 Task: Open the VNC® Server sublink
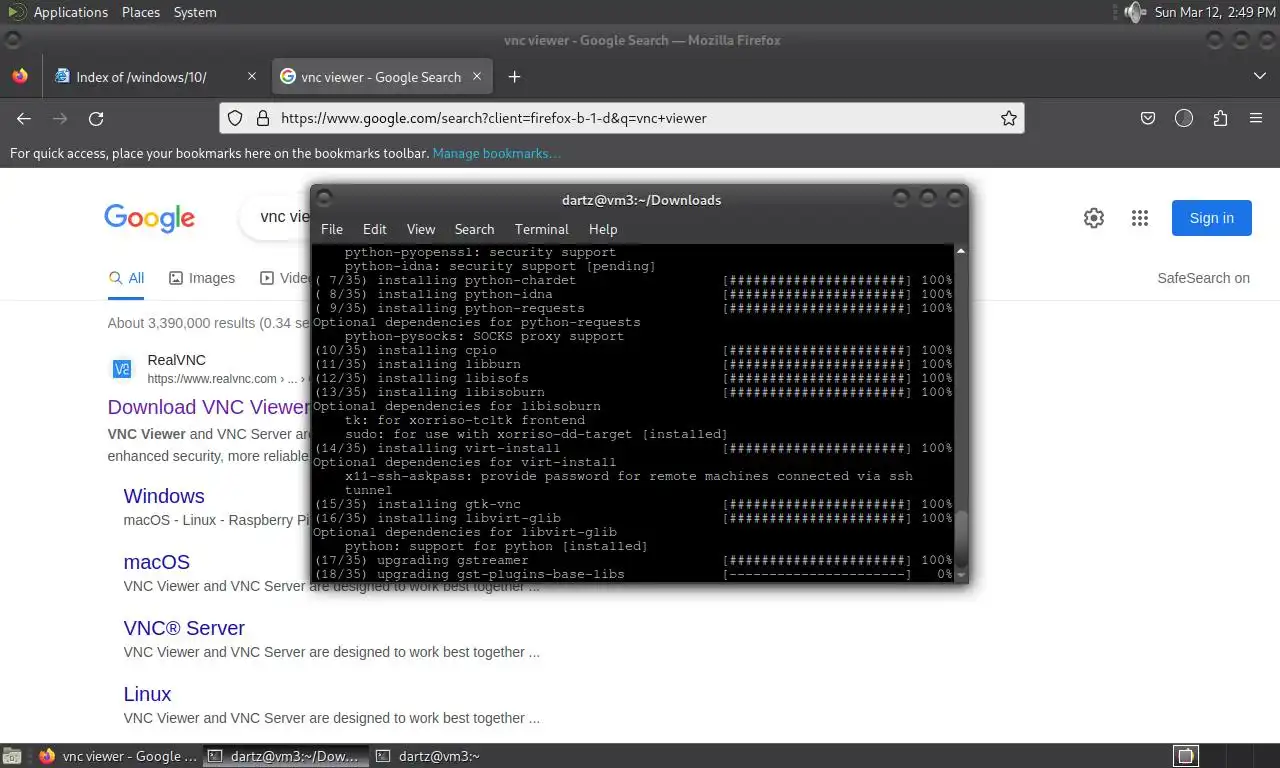[x=184, y=628]
